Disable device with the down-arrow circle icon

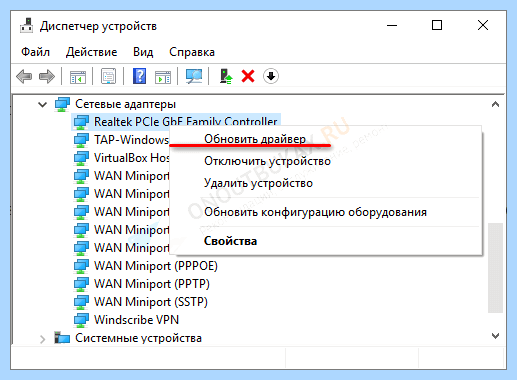pyautogui.click(x=271, y=76)
